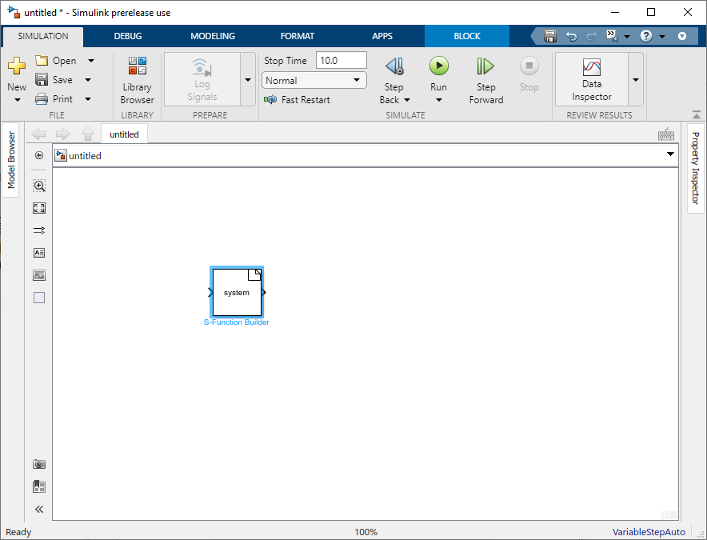Click the viewmarks icon in palette
The image size is (707, 540).
click(39, 486)
